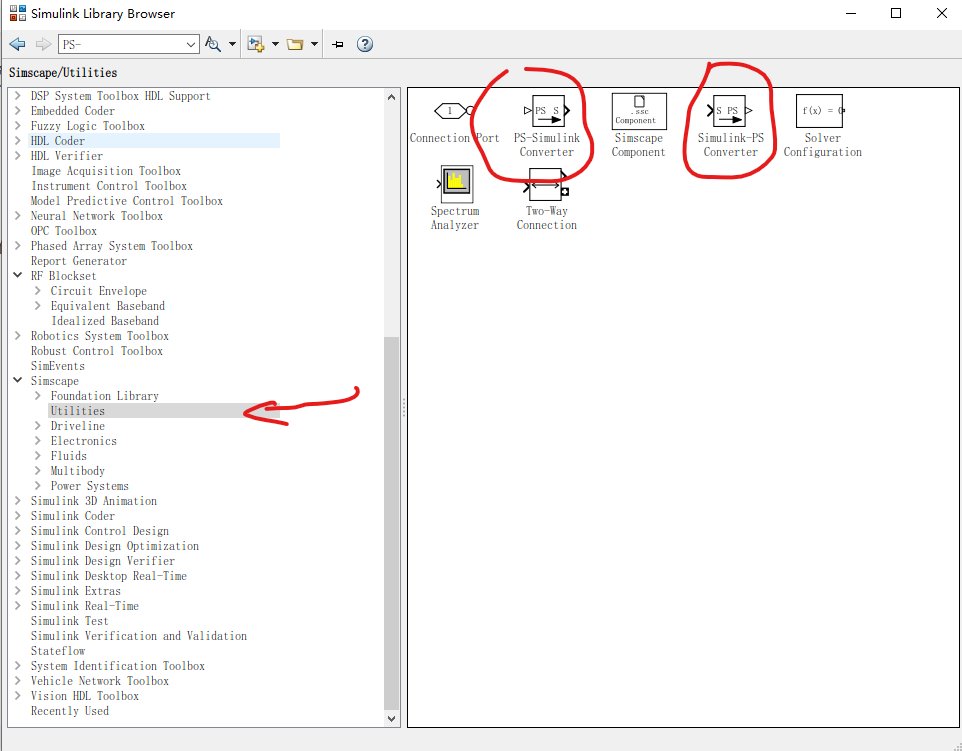The height and width of the screenshot is (751, 962).
Task: Expand the Circuit Envelope sublibrary
Action: click(37, 291)
